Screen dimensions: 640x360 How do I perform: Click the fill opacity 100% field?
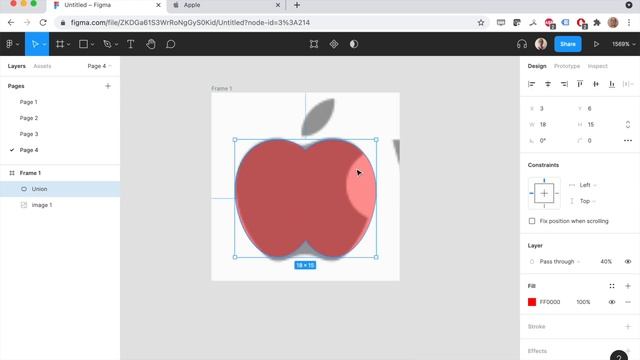(x=583, y=302)
